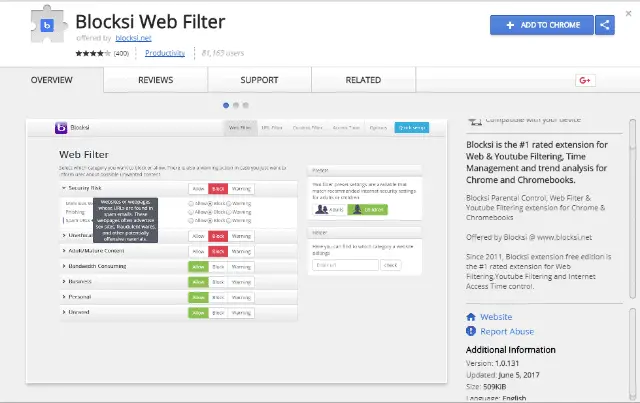Click the Additional Information panel scrollbar
640x403 pixels.
[632, 354]
